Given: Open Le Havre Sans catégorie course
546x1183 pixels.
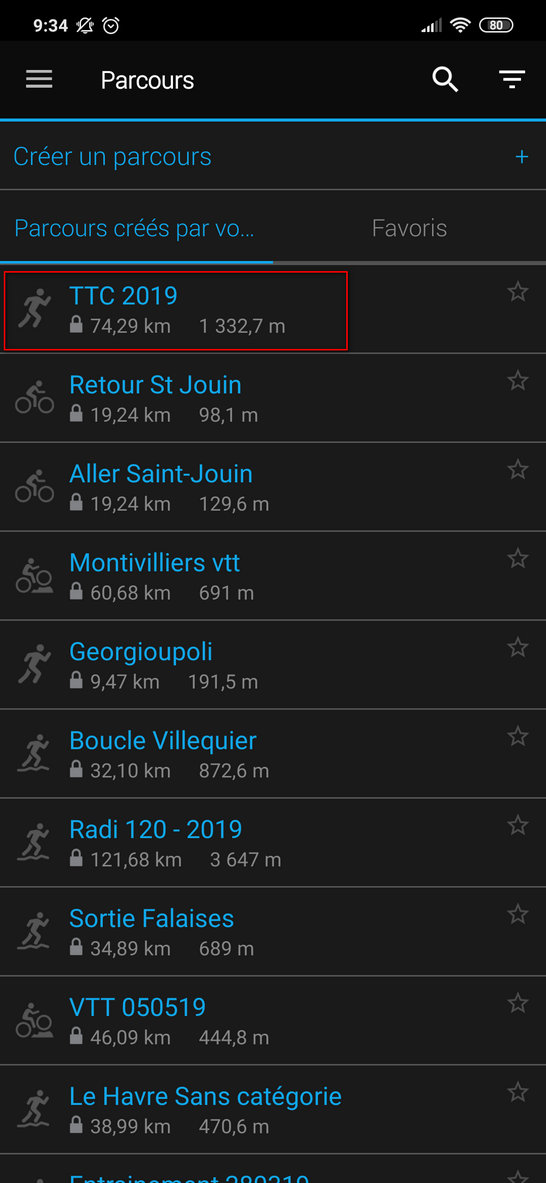Looking at the screenshot, I should [273, 1110].
